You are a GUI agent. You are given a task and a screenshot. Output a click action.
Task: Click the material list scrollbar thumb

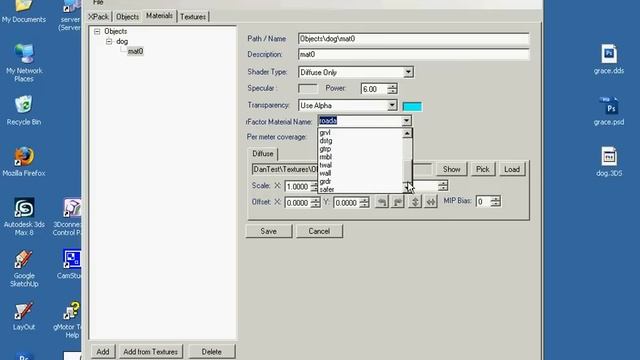click(x=407, y=170)
